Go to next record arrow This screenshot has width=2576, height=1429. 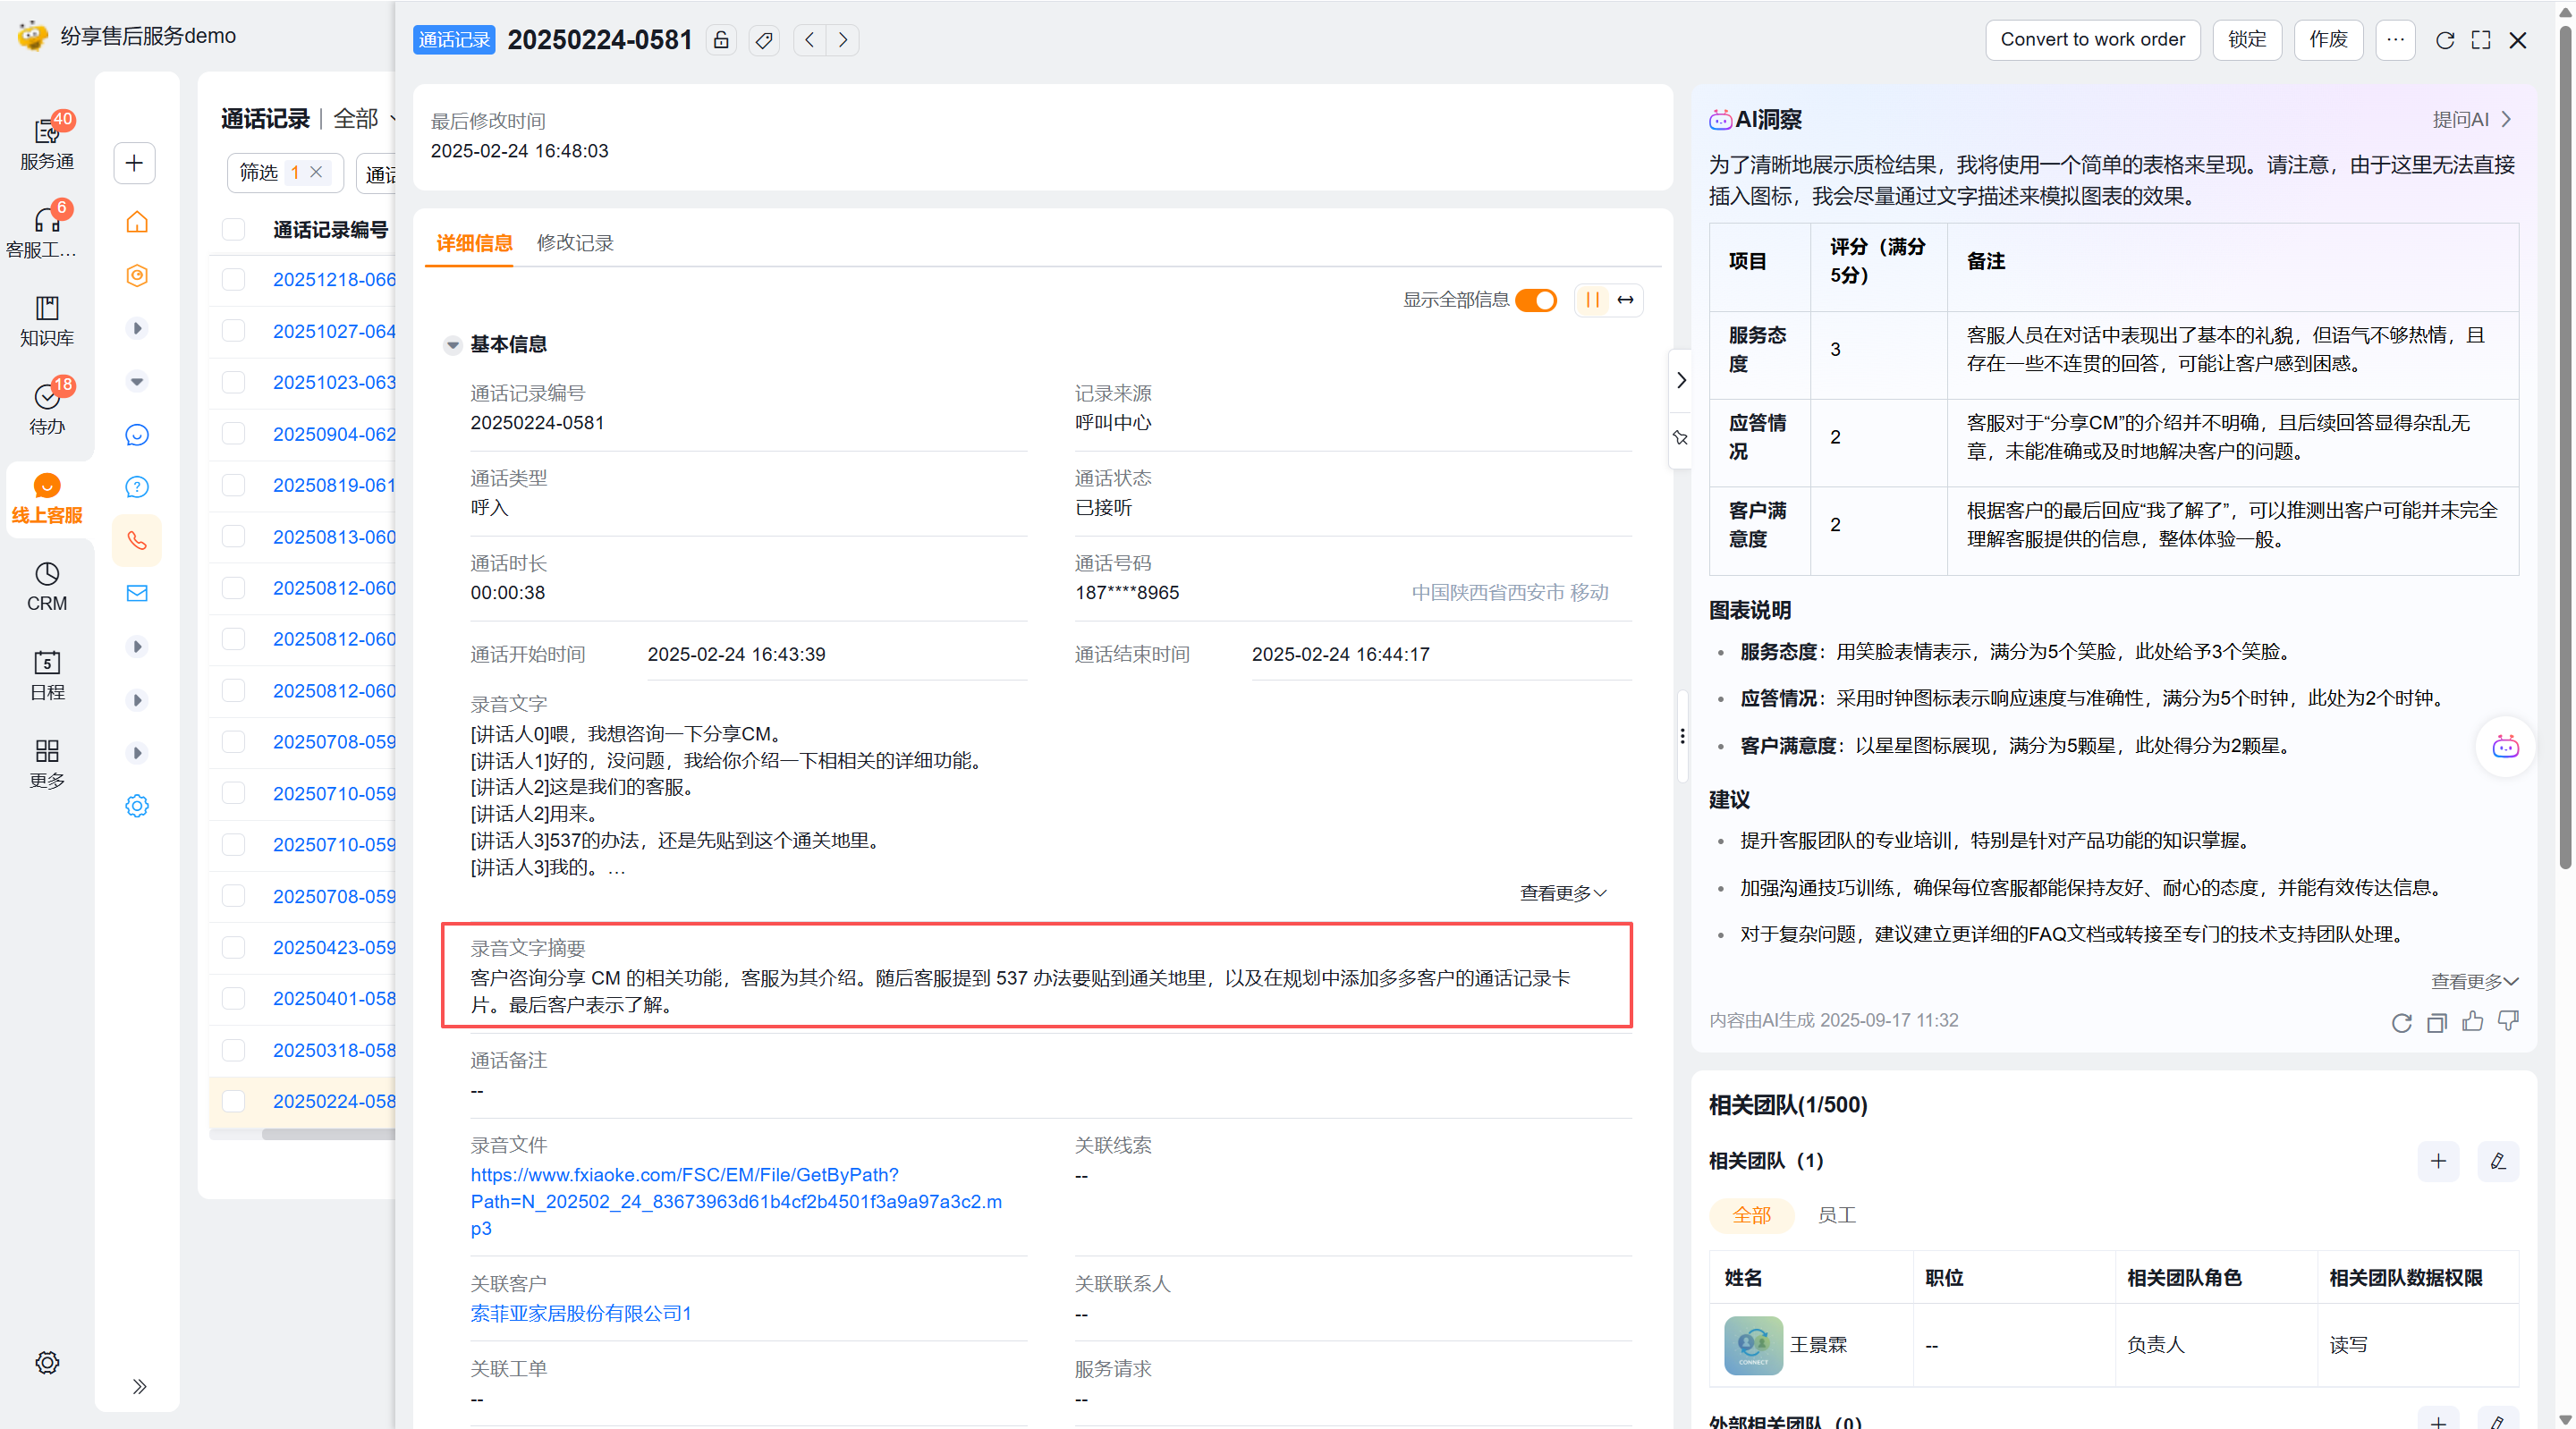[843, 40]
